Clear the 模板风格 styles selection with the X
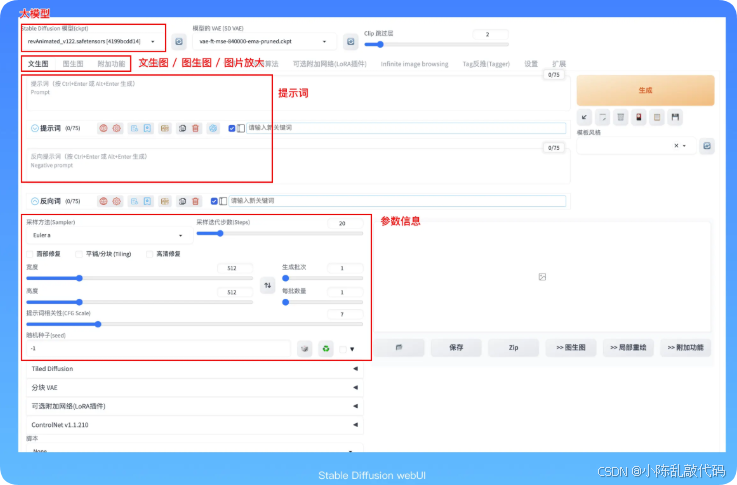737x485 pixels. click(676, 146)
